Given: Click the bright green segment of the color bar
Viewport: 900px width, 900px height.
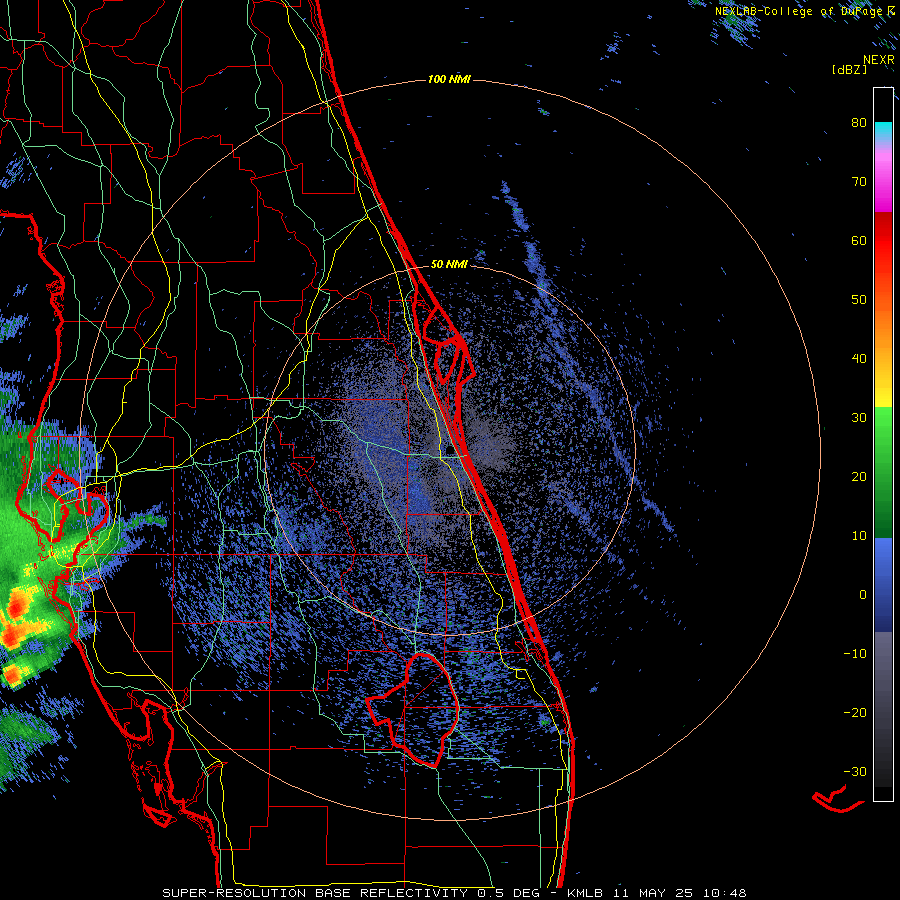Looking at the screenshot, I should (883, 425).
